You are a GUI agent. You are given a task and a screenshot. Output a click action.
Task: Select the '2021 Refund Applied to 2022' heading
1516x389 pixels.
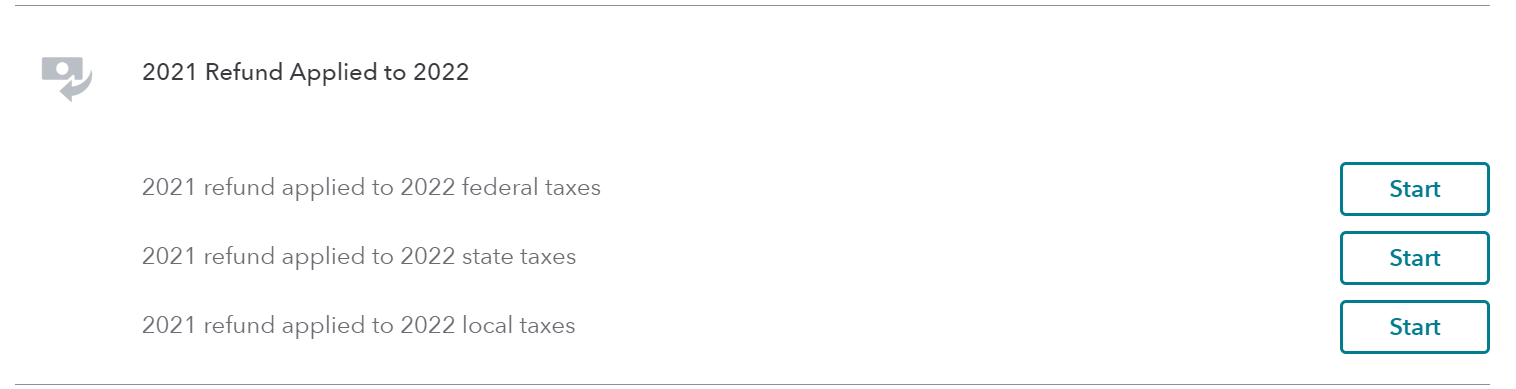(x=305, y=72)
